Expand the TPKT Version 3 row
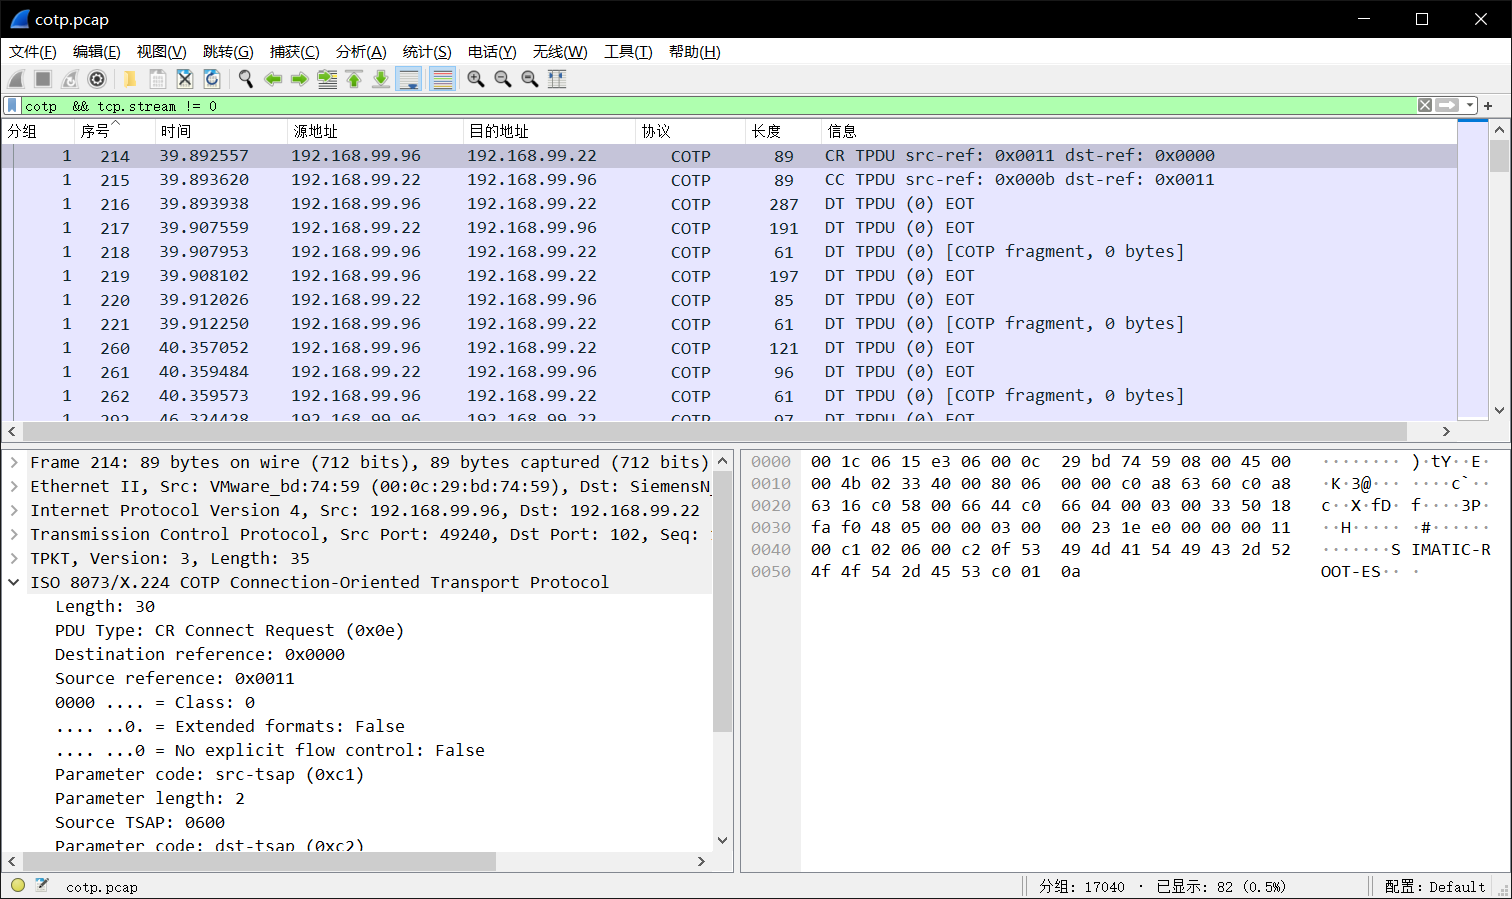Screen dimensions: 1512x899 [14, 558]
